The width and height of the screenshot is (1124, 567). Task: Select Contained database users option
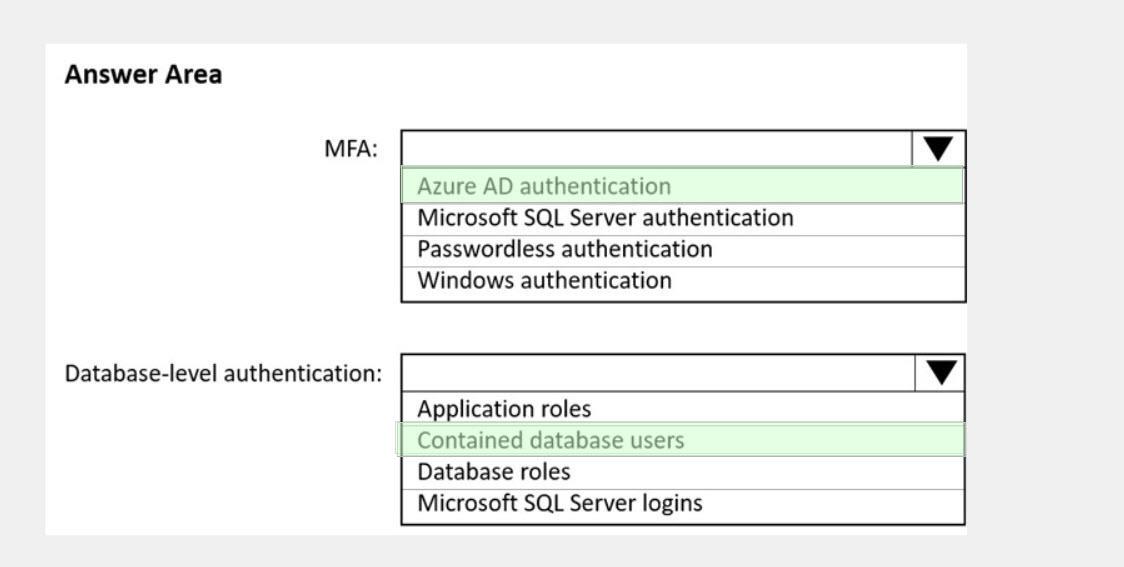click(x=682, y=439)
